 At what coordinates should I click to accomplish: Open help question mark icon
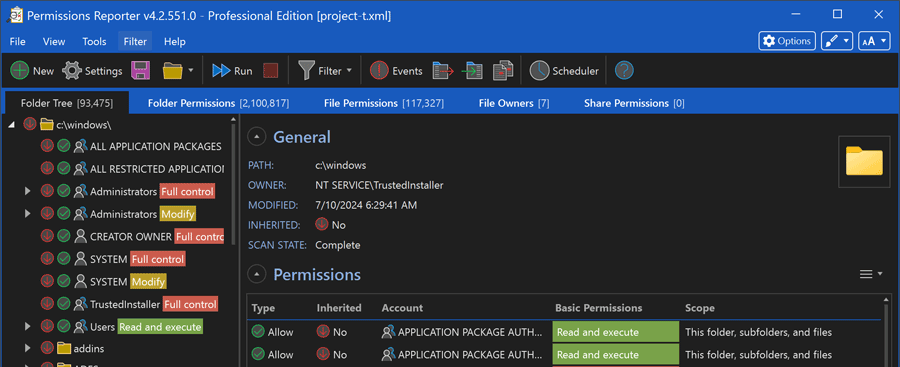point(624,71)
